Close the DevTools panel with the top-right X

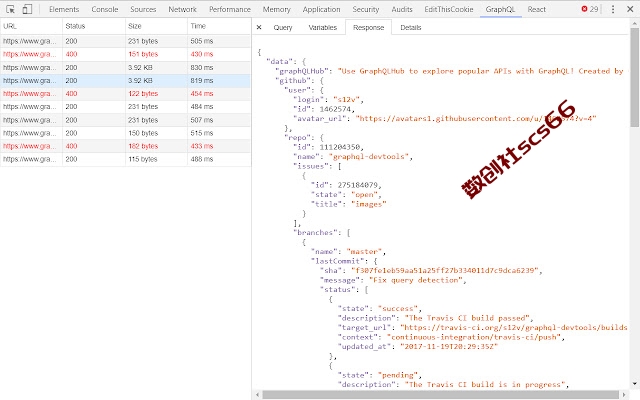pyautogui.click(x=630, y=9)
